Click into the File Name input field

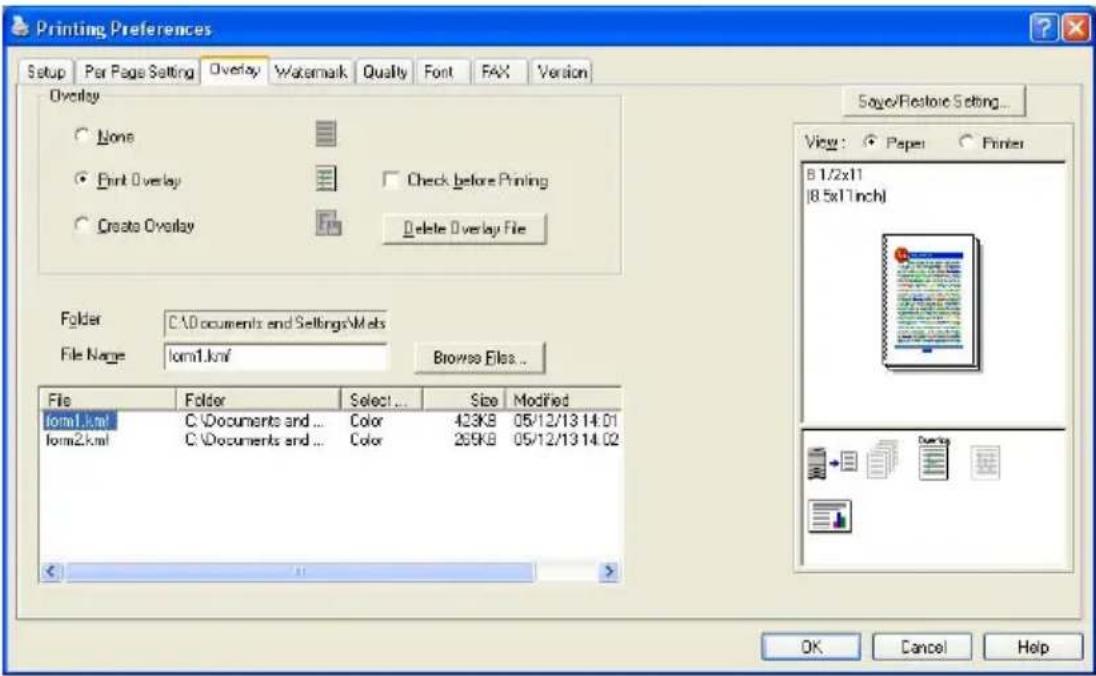click(x=275, y=357)
